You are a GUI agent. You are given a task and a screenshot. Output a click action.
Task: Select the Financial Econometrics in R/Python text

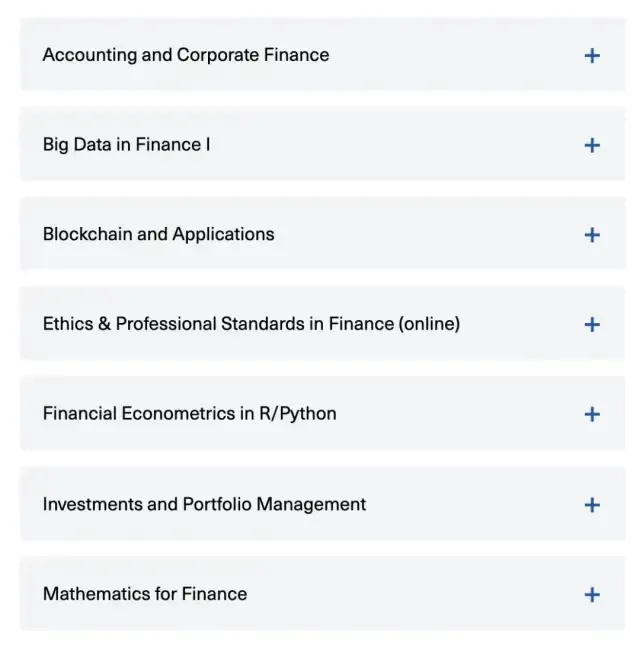tap(189, 414)
